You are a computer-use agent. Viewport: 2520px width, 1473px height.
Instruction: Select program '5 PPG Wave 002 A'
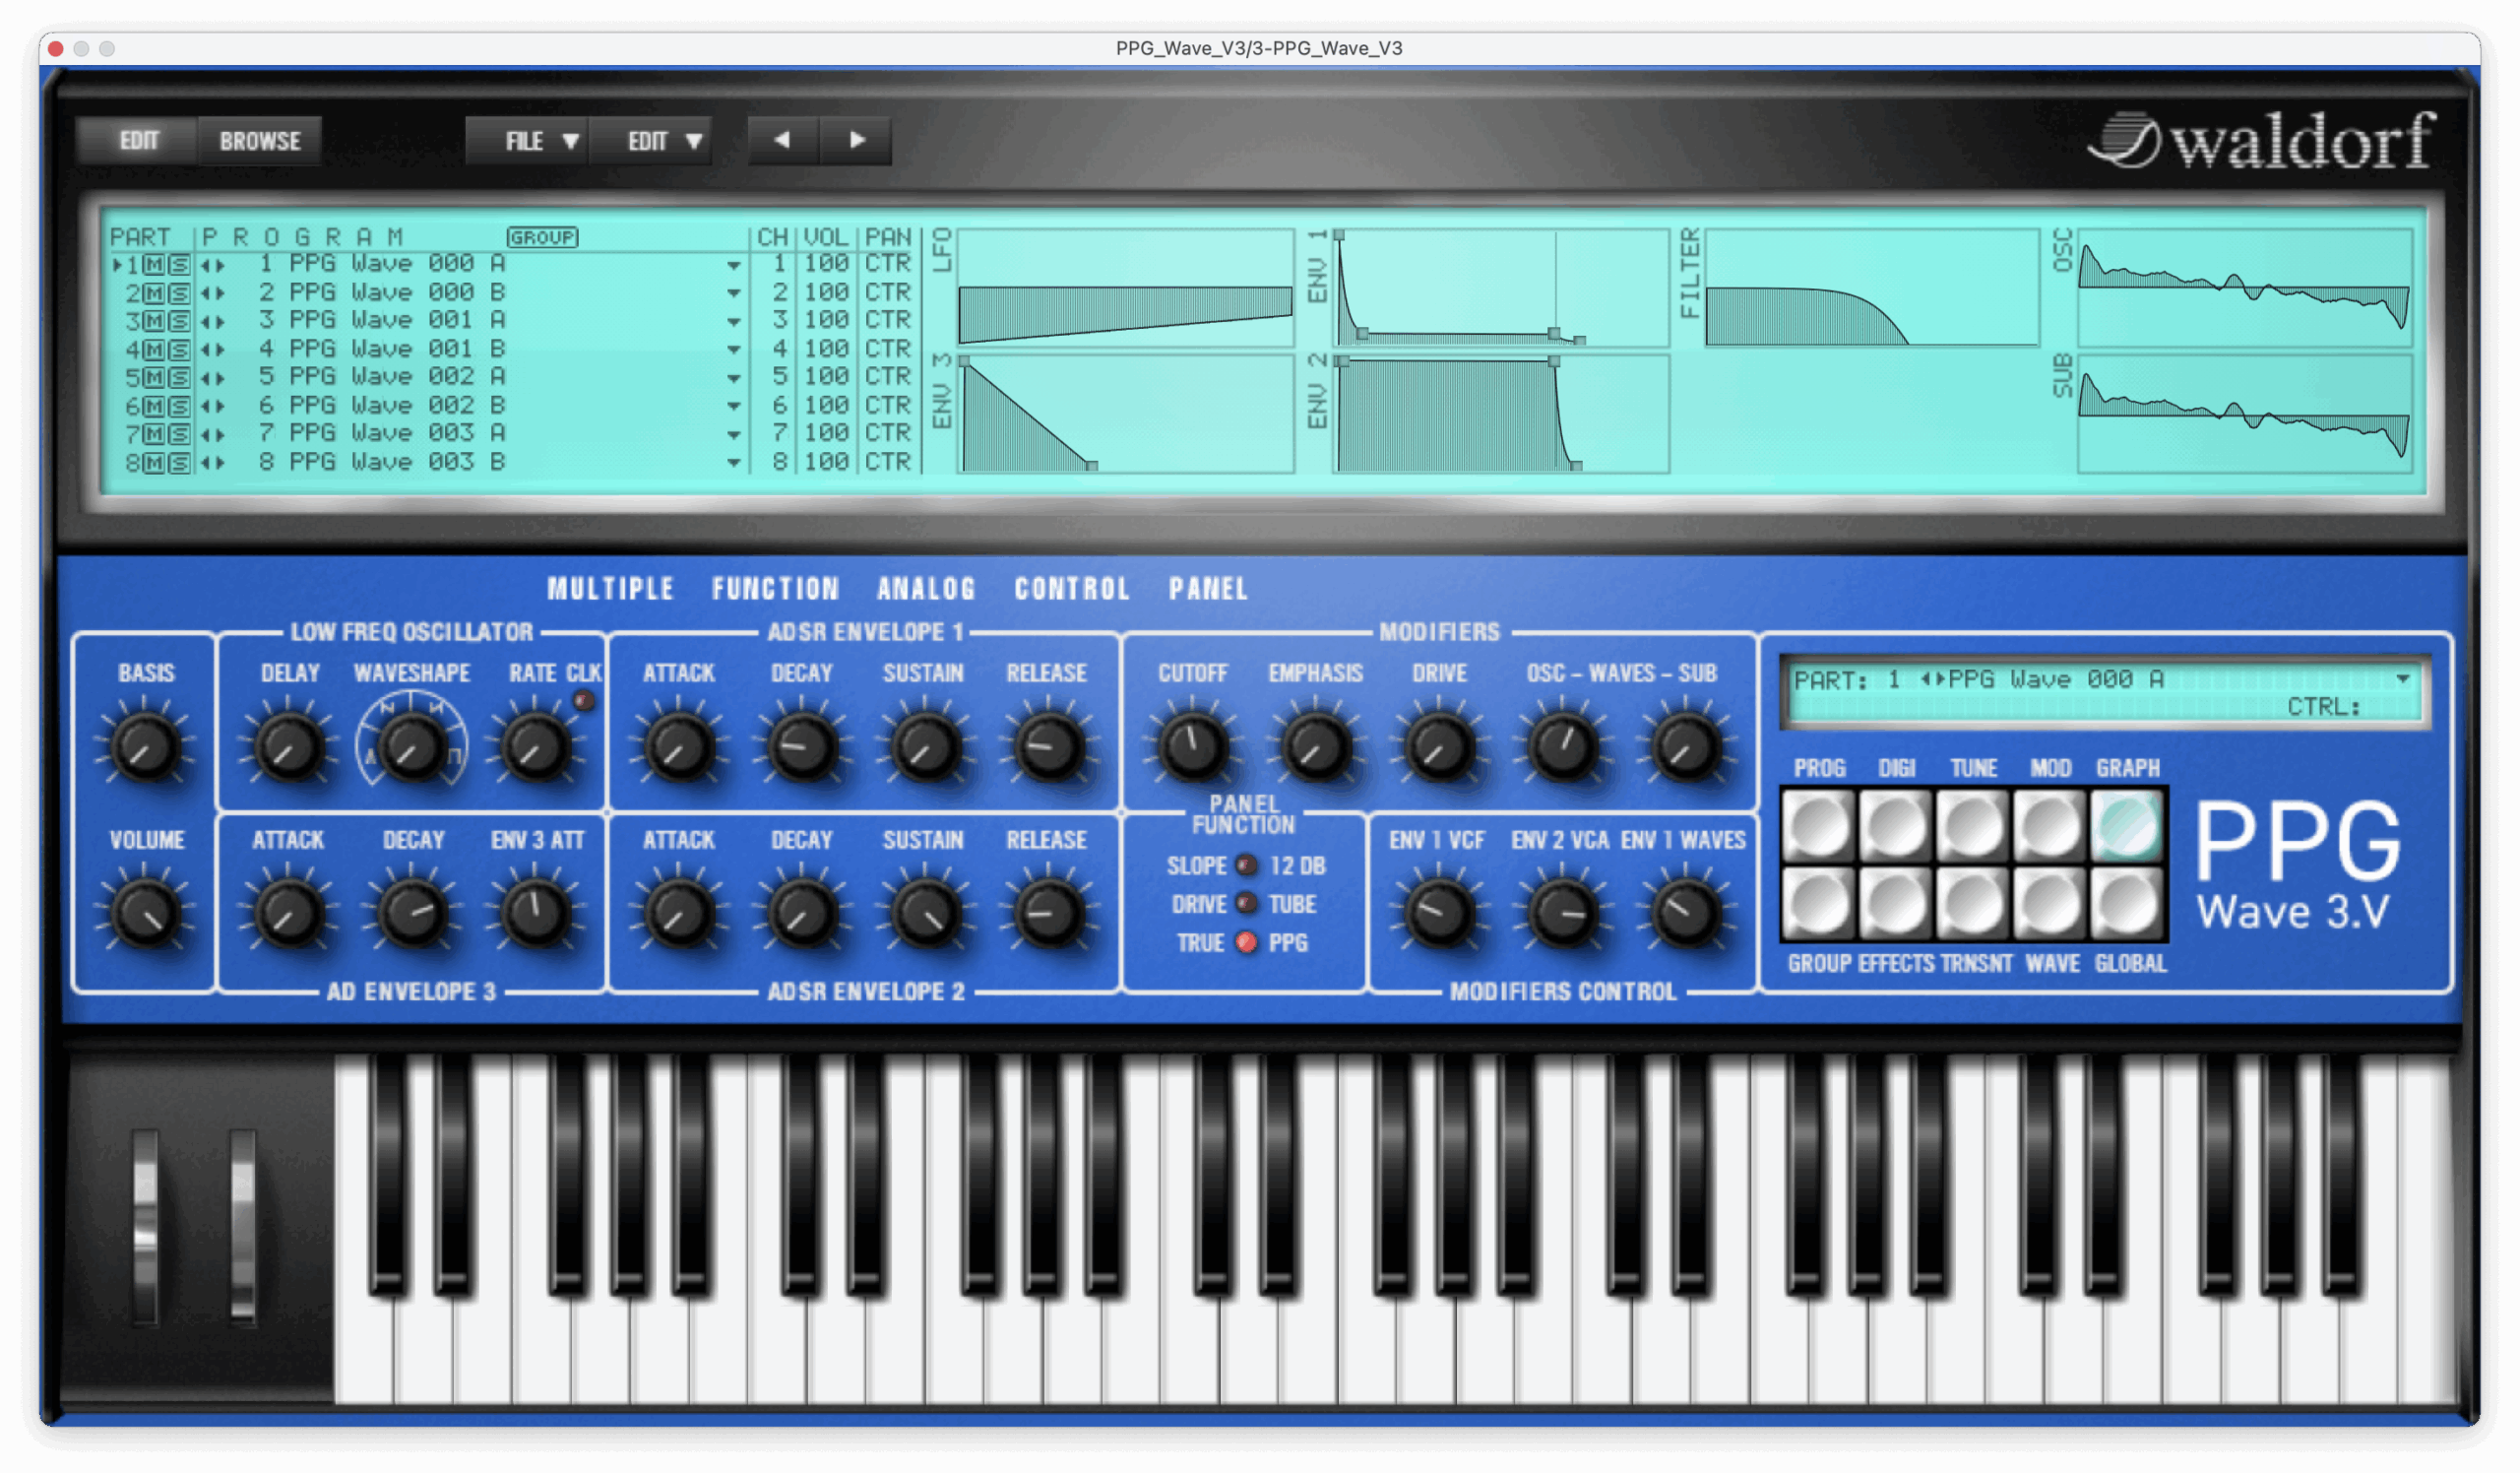click(382, 377)
